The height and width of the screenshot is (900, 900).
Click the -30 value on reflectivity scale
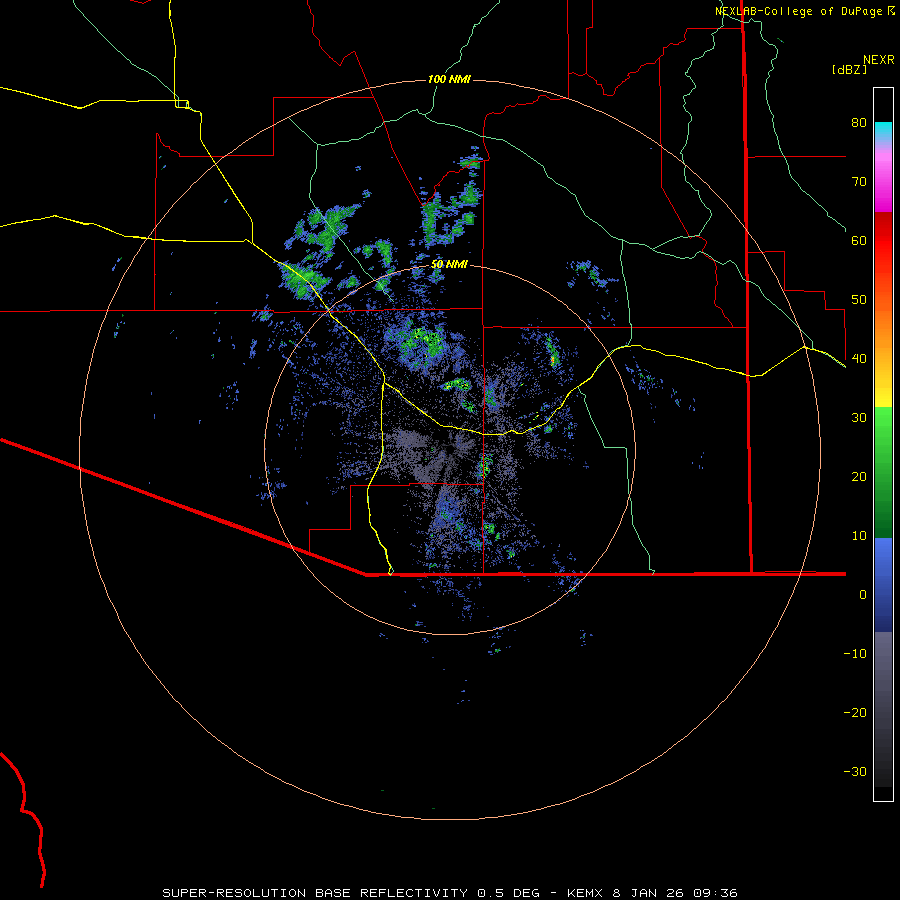[855, 772]
